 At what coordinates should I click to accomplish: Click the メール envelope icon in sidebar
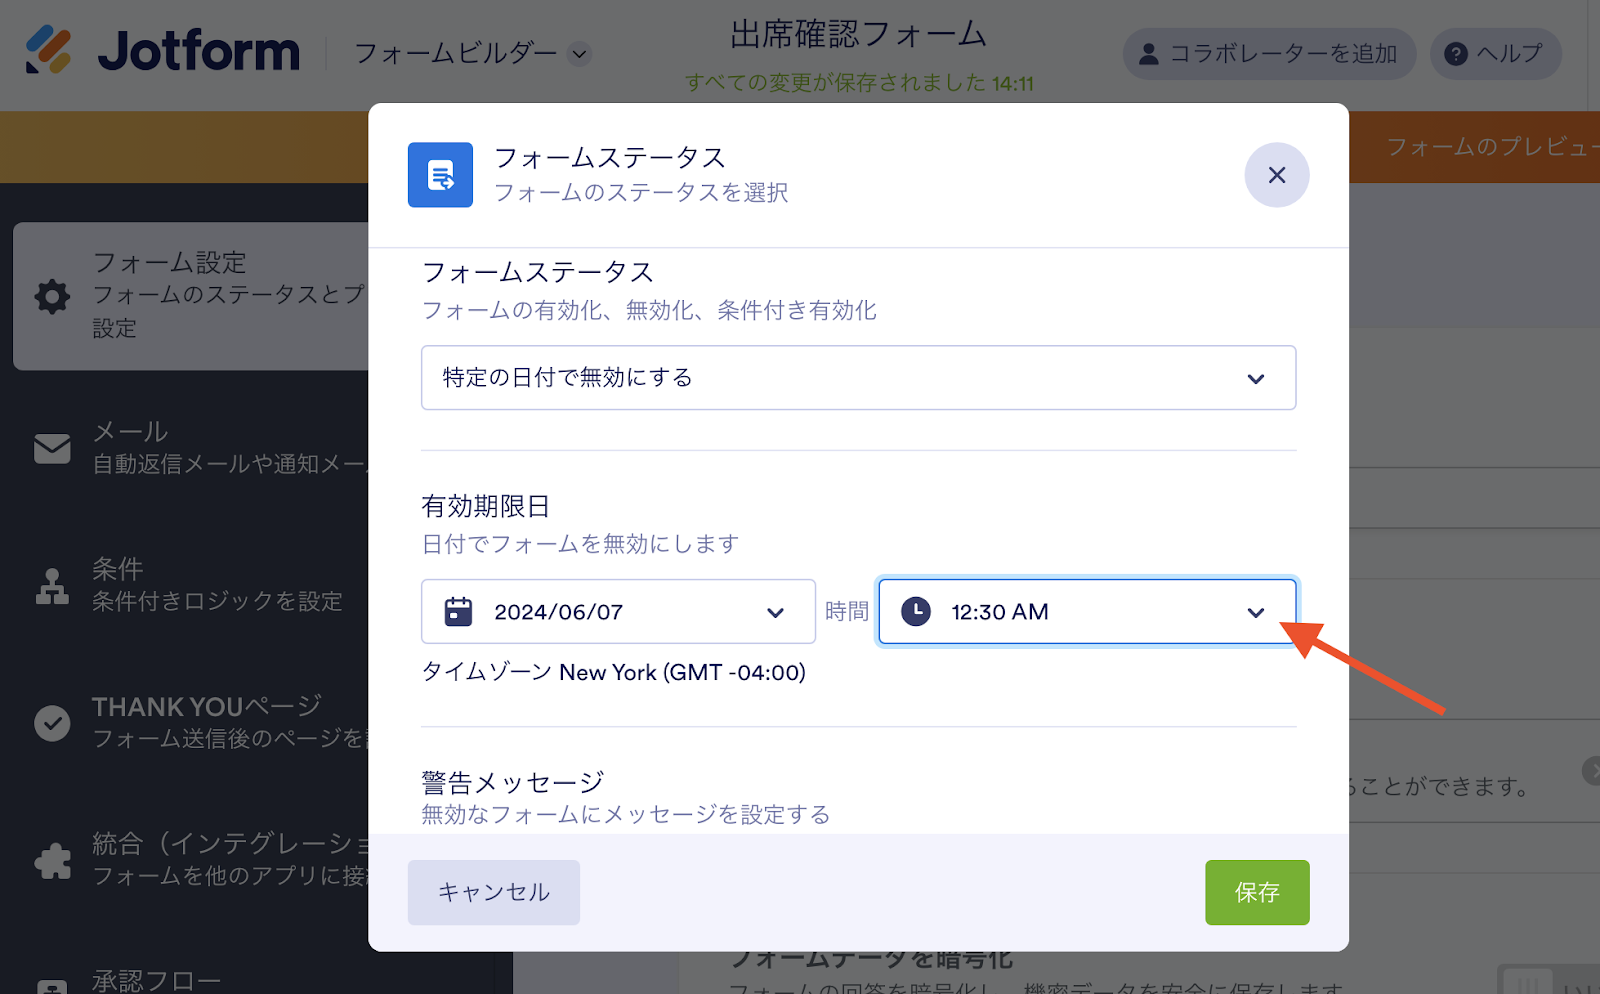click(52, 448)
